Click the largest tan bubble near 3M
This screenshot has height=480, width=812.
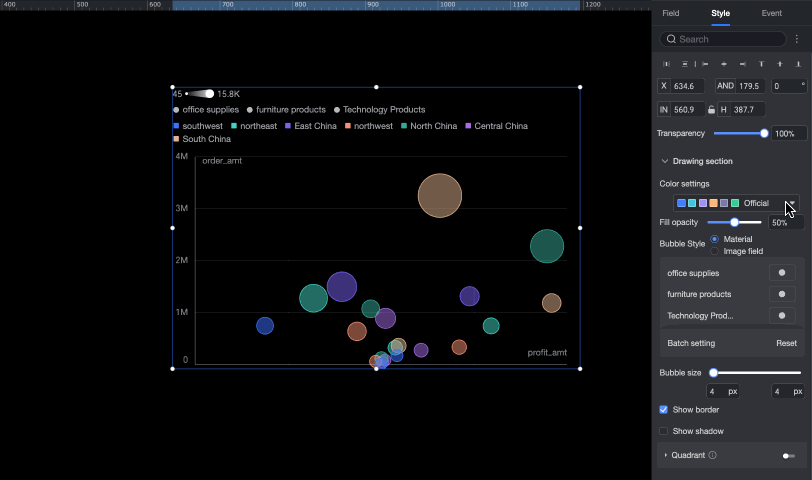pos(440,196)
